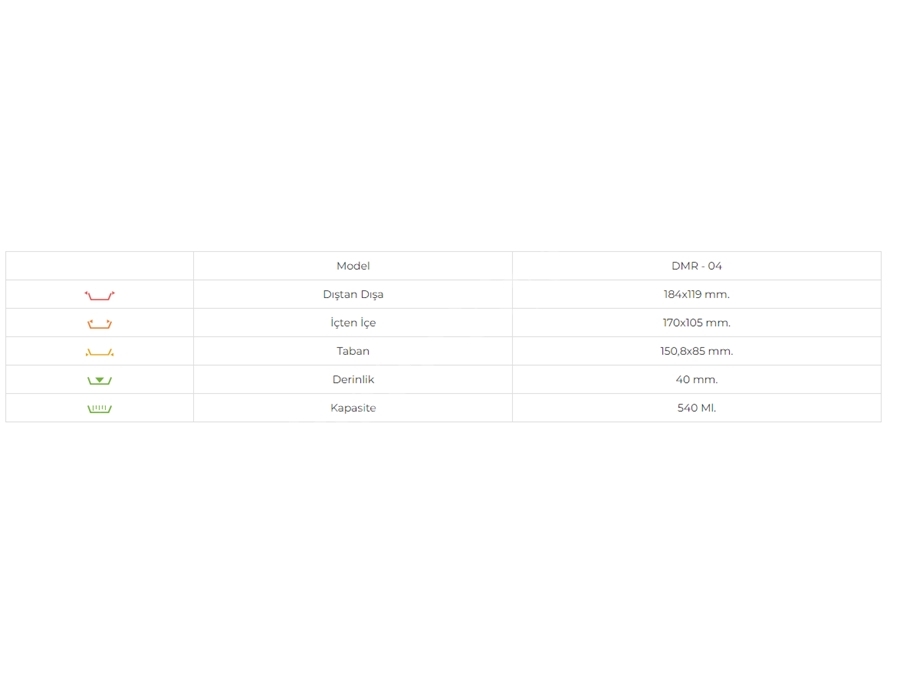Click the 170x105 mm. value

click(696, 323)
